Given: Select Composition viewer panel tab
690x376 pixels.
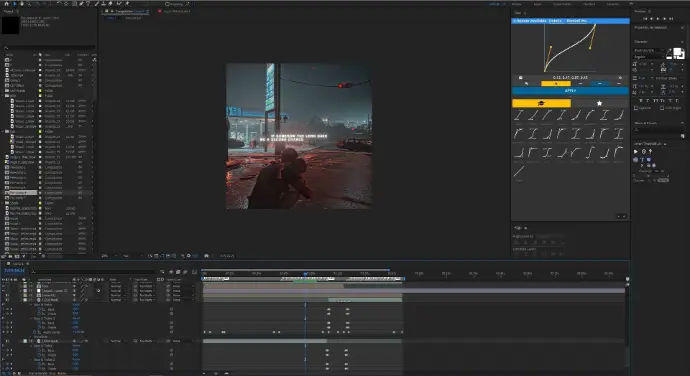Looking at the screenshot, I should 127,11.
